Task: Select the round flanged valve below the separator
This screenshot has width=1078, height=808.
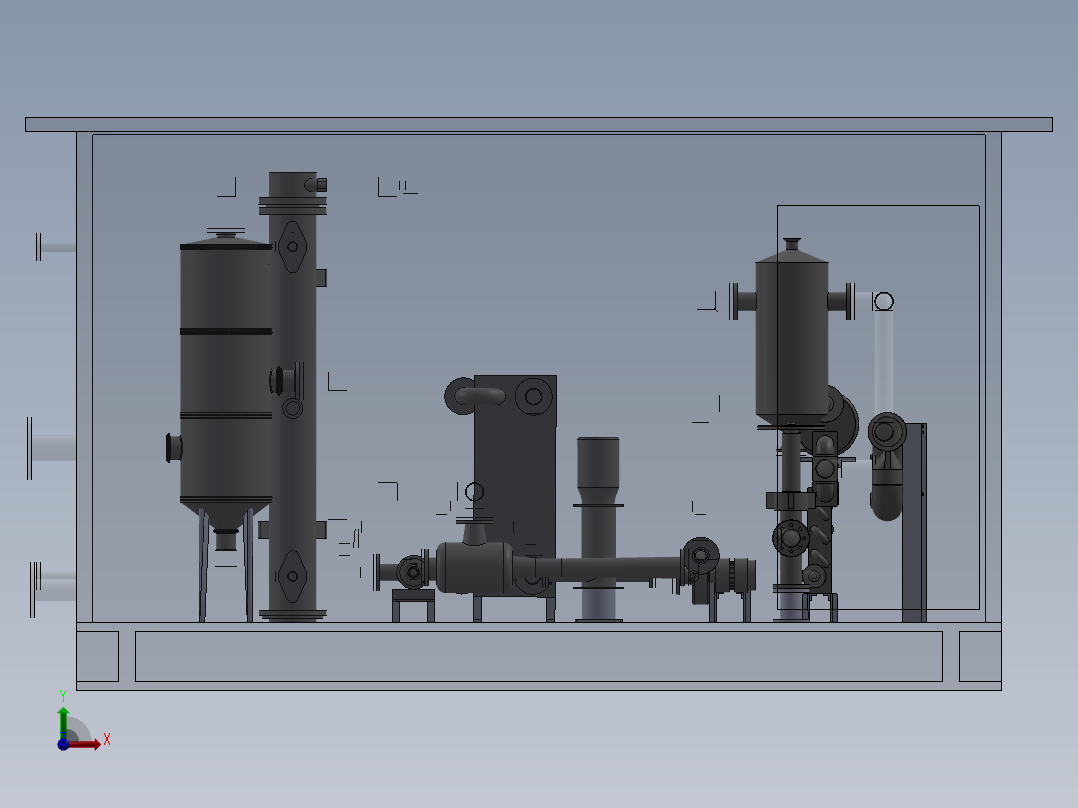Action: tap(791, 538)
